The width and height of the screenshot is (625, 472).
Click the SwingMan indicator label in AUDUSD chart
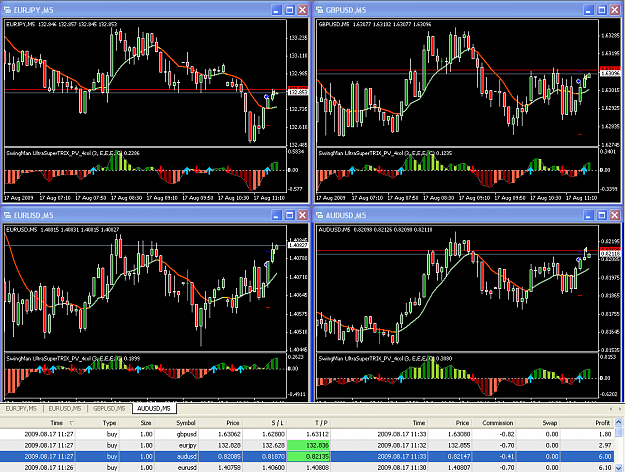point(385,358)
